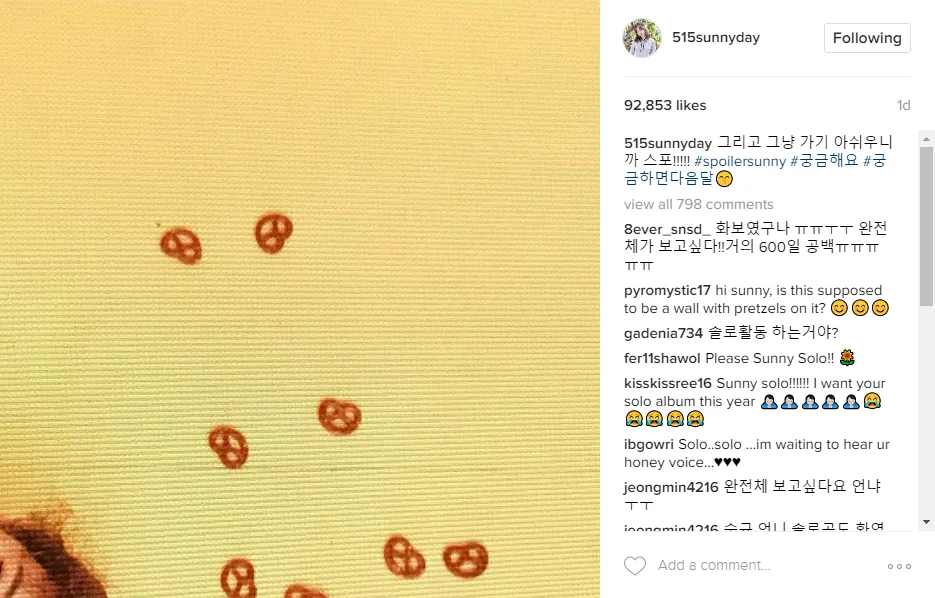Click the pretzel wallpaper post image
Viewport: 935px width, 598px height.
[x=300, y=299]
